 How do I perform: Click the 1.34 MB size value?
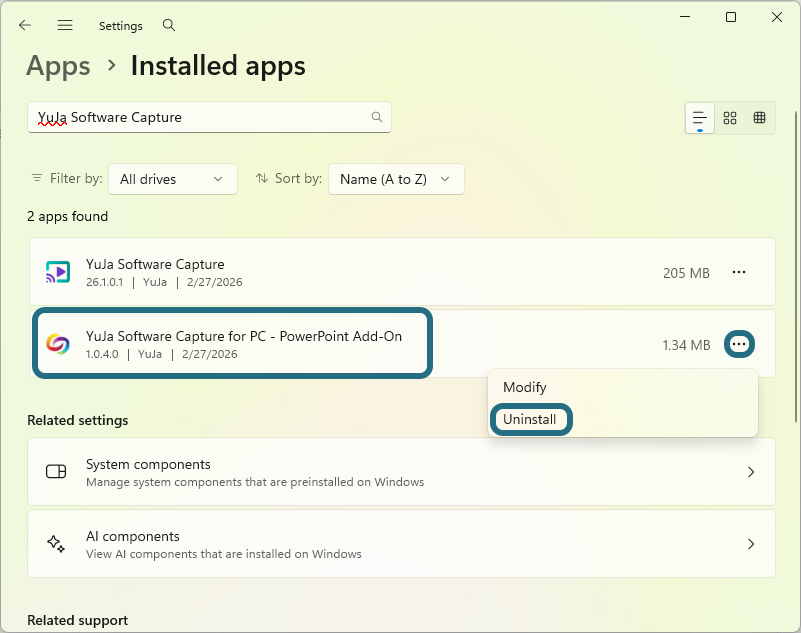pos(686,345)
